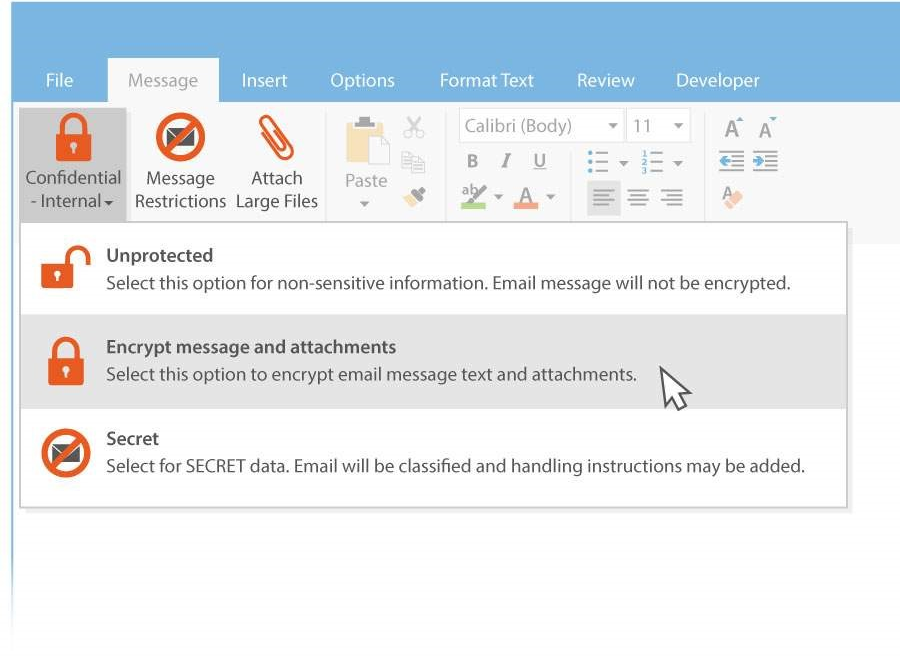Switch to the Message tab

pos(163,80)
